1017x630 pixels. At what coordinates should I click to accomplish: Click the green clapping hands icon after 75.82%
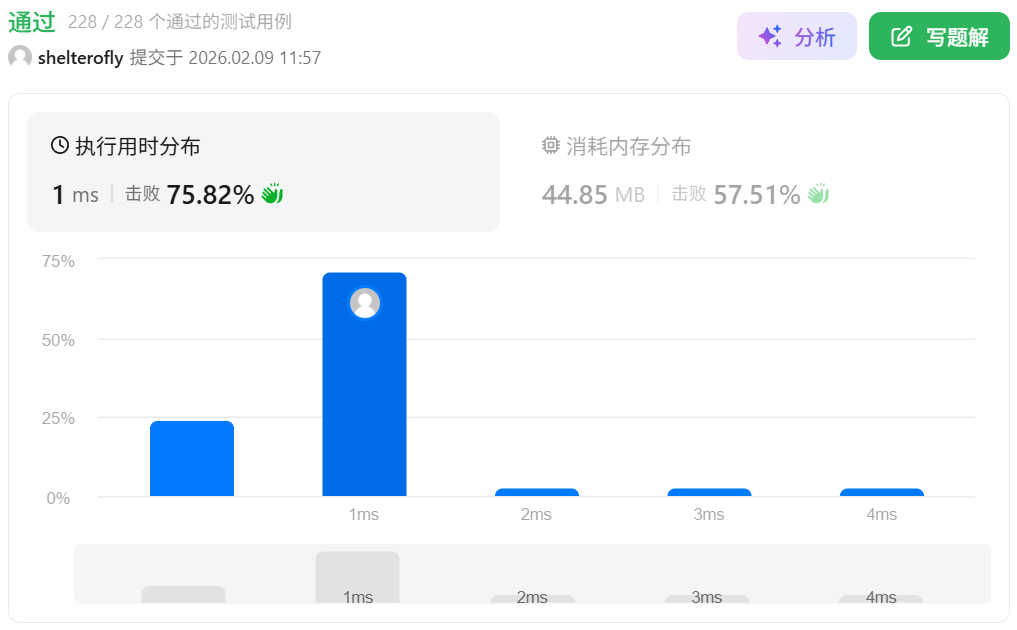point(272,194)
